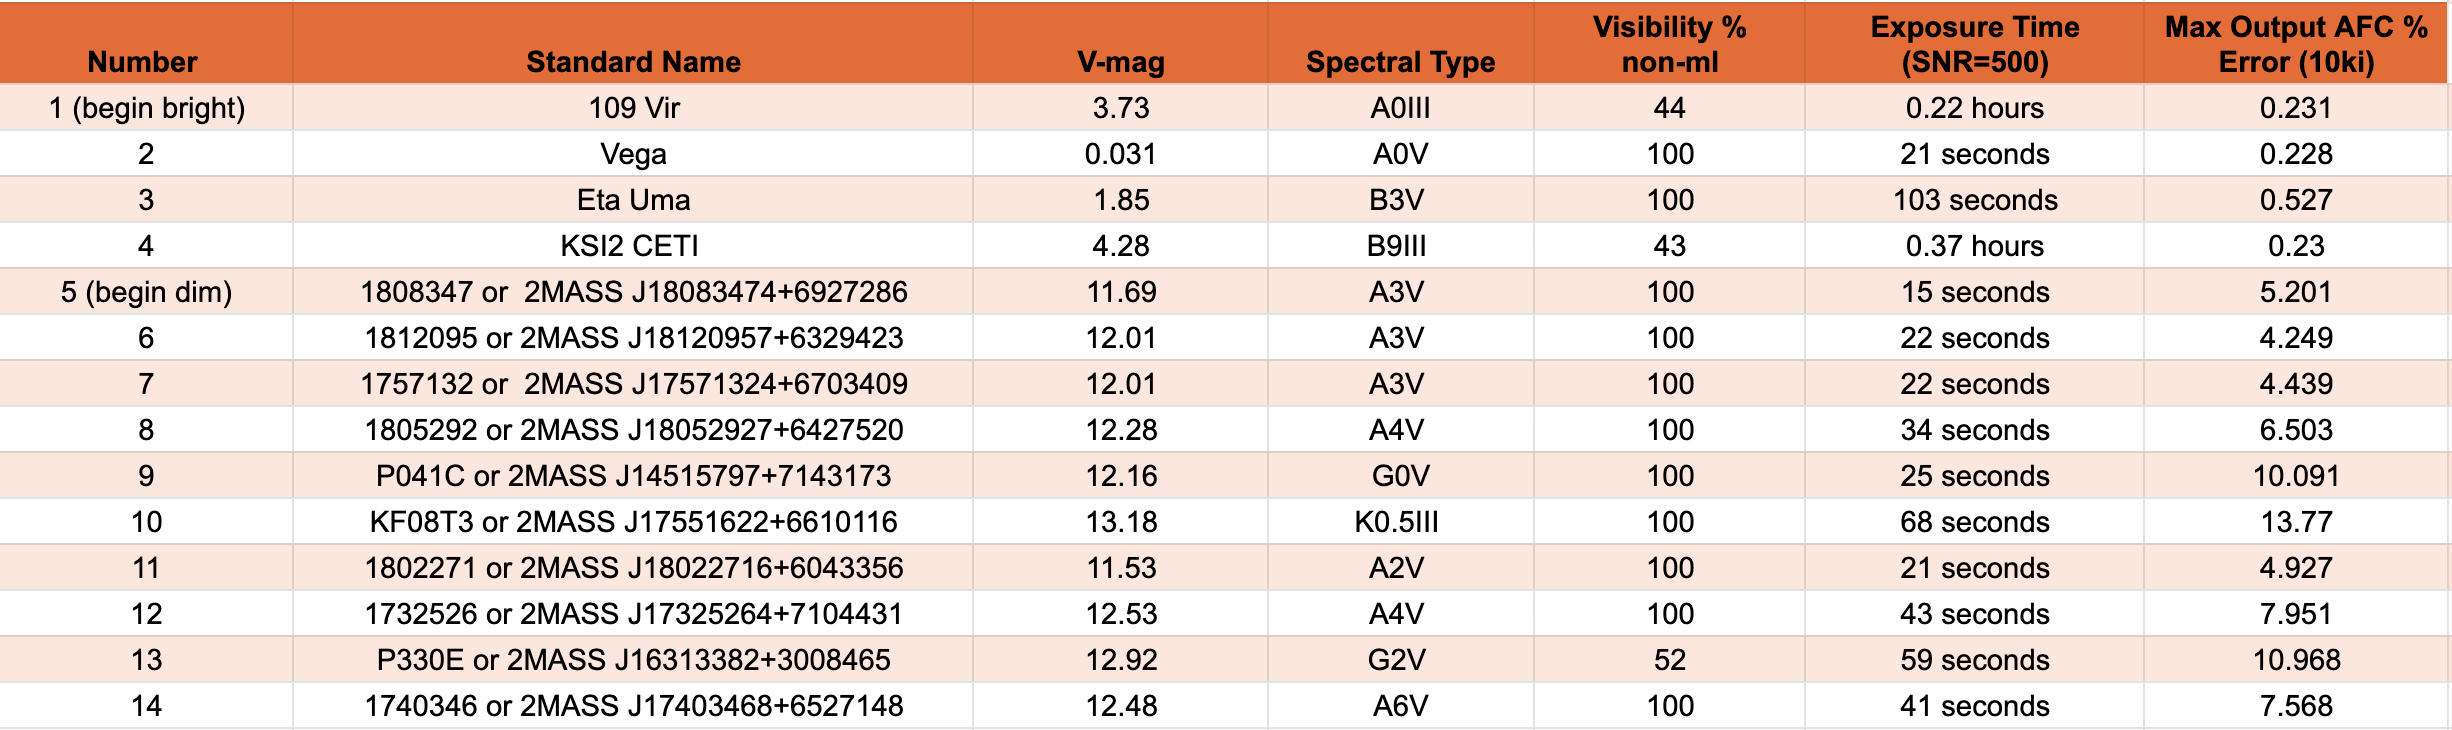Select visibility value "52" cell
Screen dimensions: 2452x730
pos(1669,660)
